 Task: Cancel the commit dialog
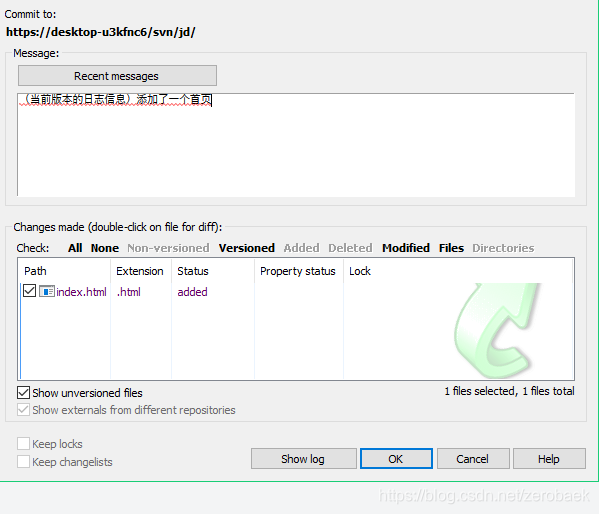click(473, 459)
